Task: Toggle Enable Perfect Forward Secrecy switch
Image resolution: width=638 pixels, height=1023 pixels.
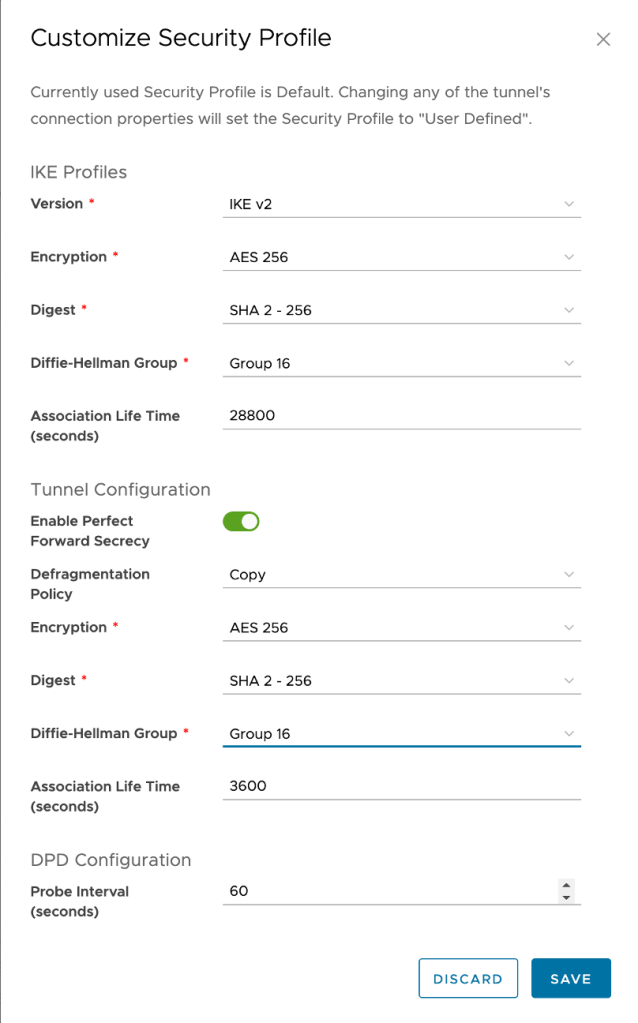Action: point(241,521)
